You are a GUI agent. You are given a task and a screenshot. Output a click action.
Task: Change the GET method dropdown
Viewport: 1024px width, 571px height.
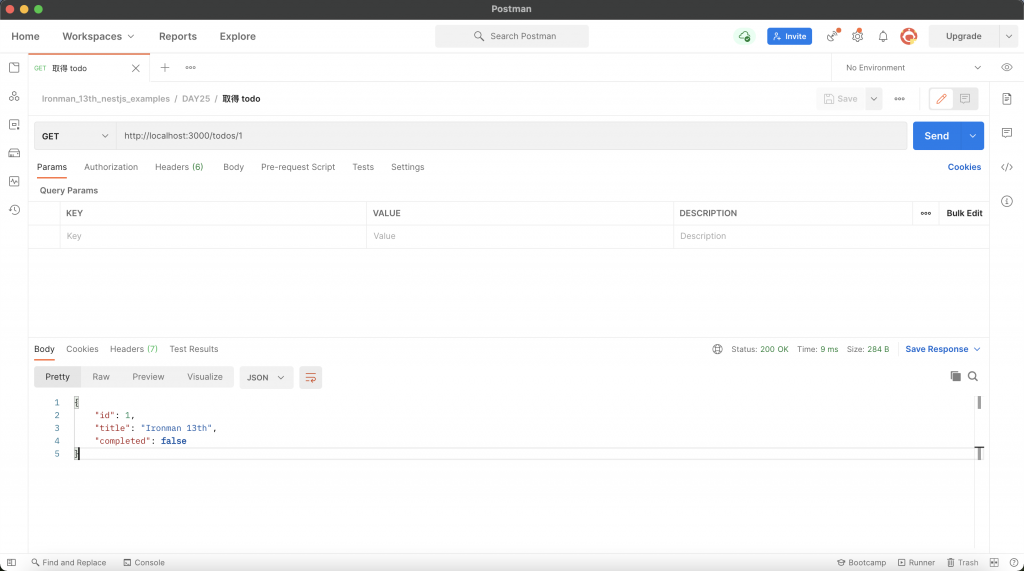pos(75,136)
